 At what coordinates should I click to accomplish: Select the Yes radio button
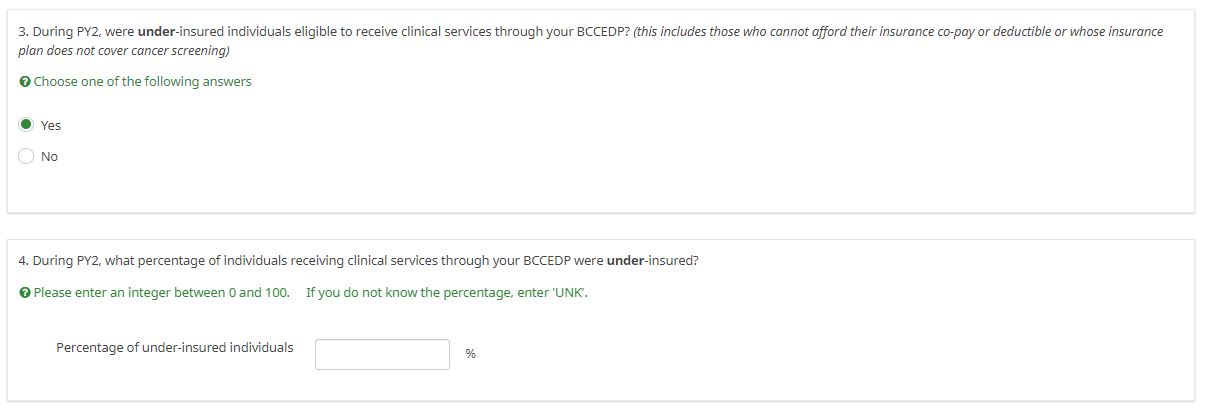tap(26, 125)
